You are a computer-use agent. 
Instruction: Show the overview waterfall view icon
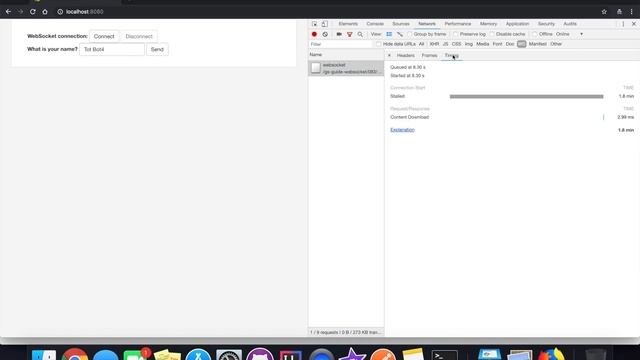point(400,34)
